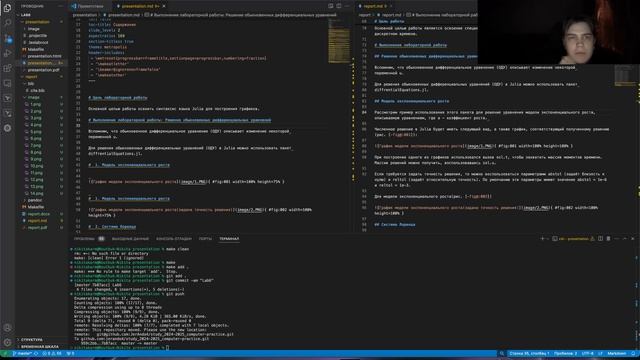Open presentation.html in Explorer
Screen dimensions: 640x360
pos(44,56)
